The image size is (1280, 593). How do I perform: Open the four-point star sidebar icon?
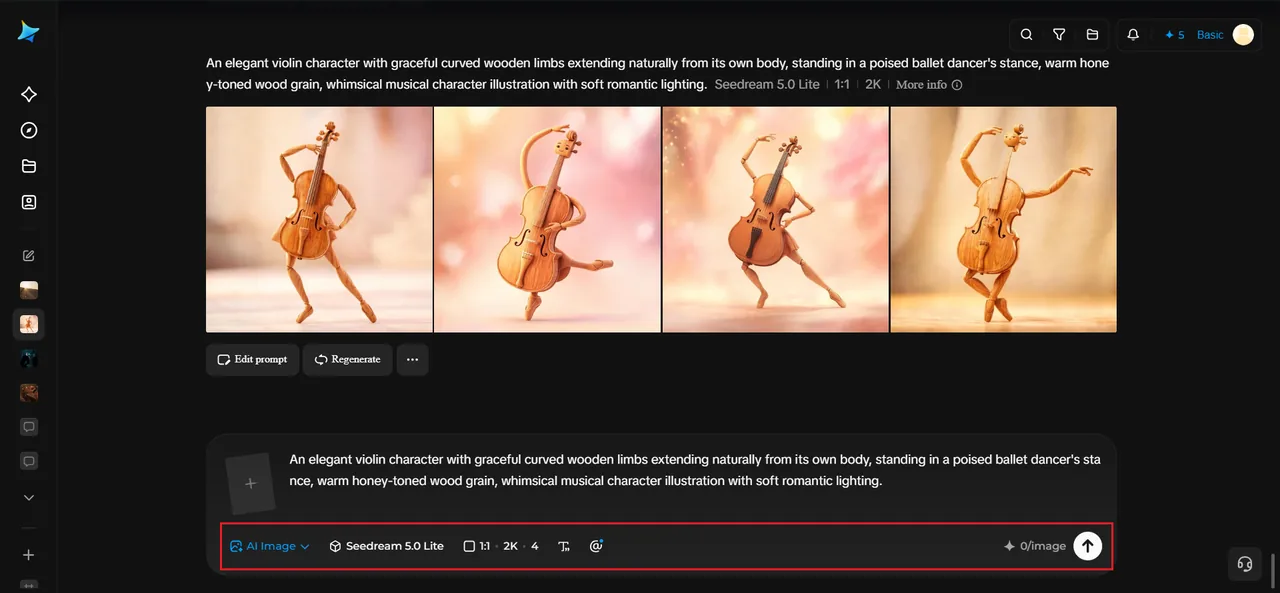29,94
